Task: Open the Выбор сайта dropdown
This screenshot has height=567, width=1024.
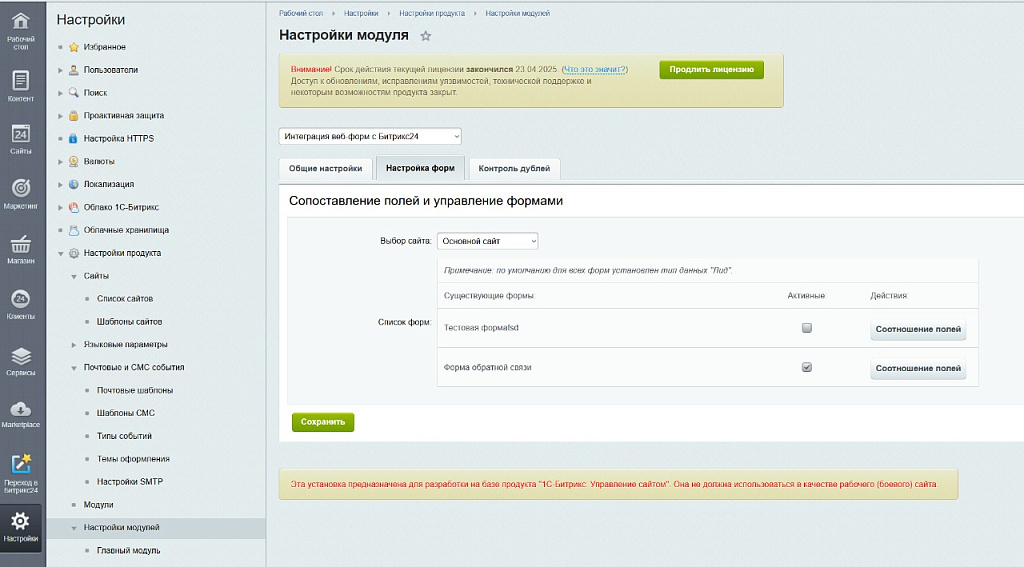Action: pyautogui.click(x=487, y=241)
